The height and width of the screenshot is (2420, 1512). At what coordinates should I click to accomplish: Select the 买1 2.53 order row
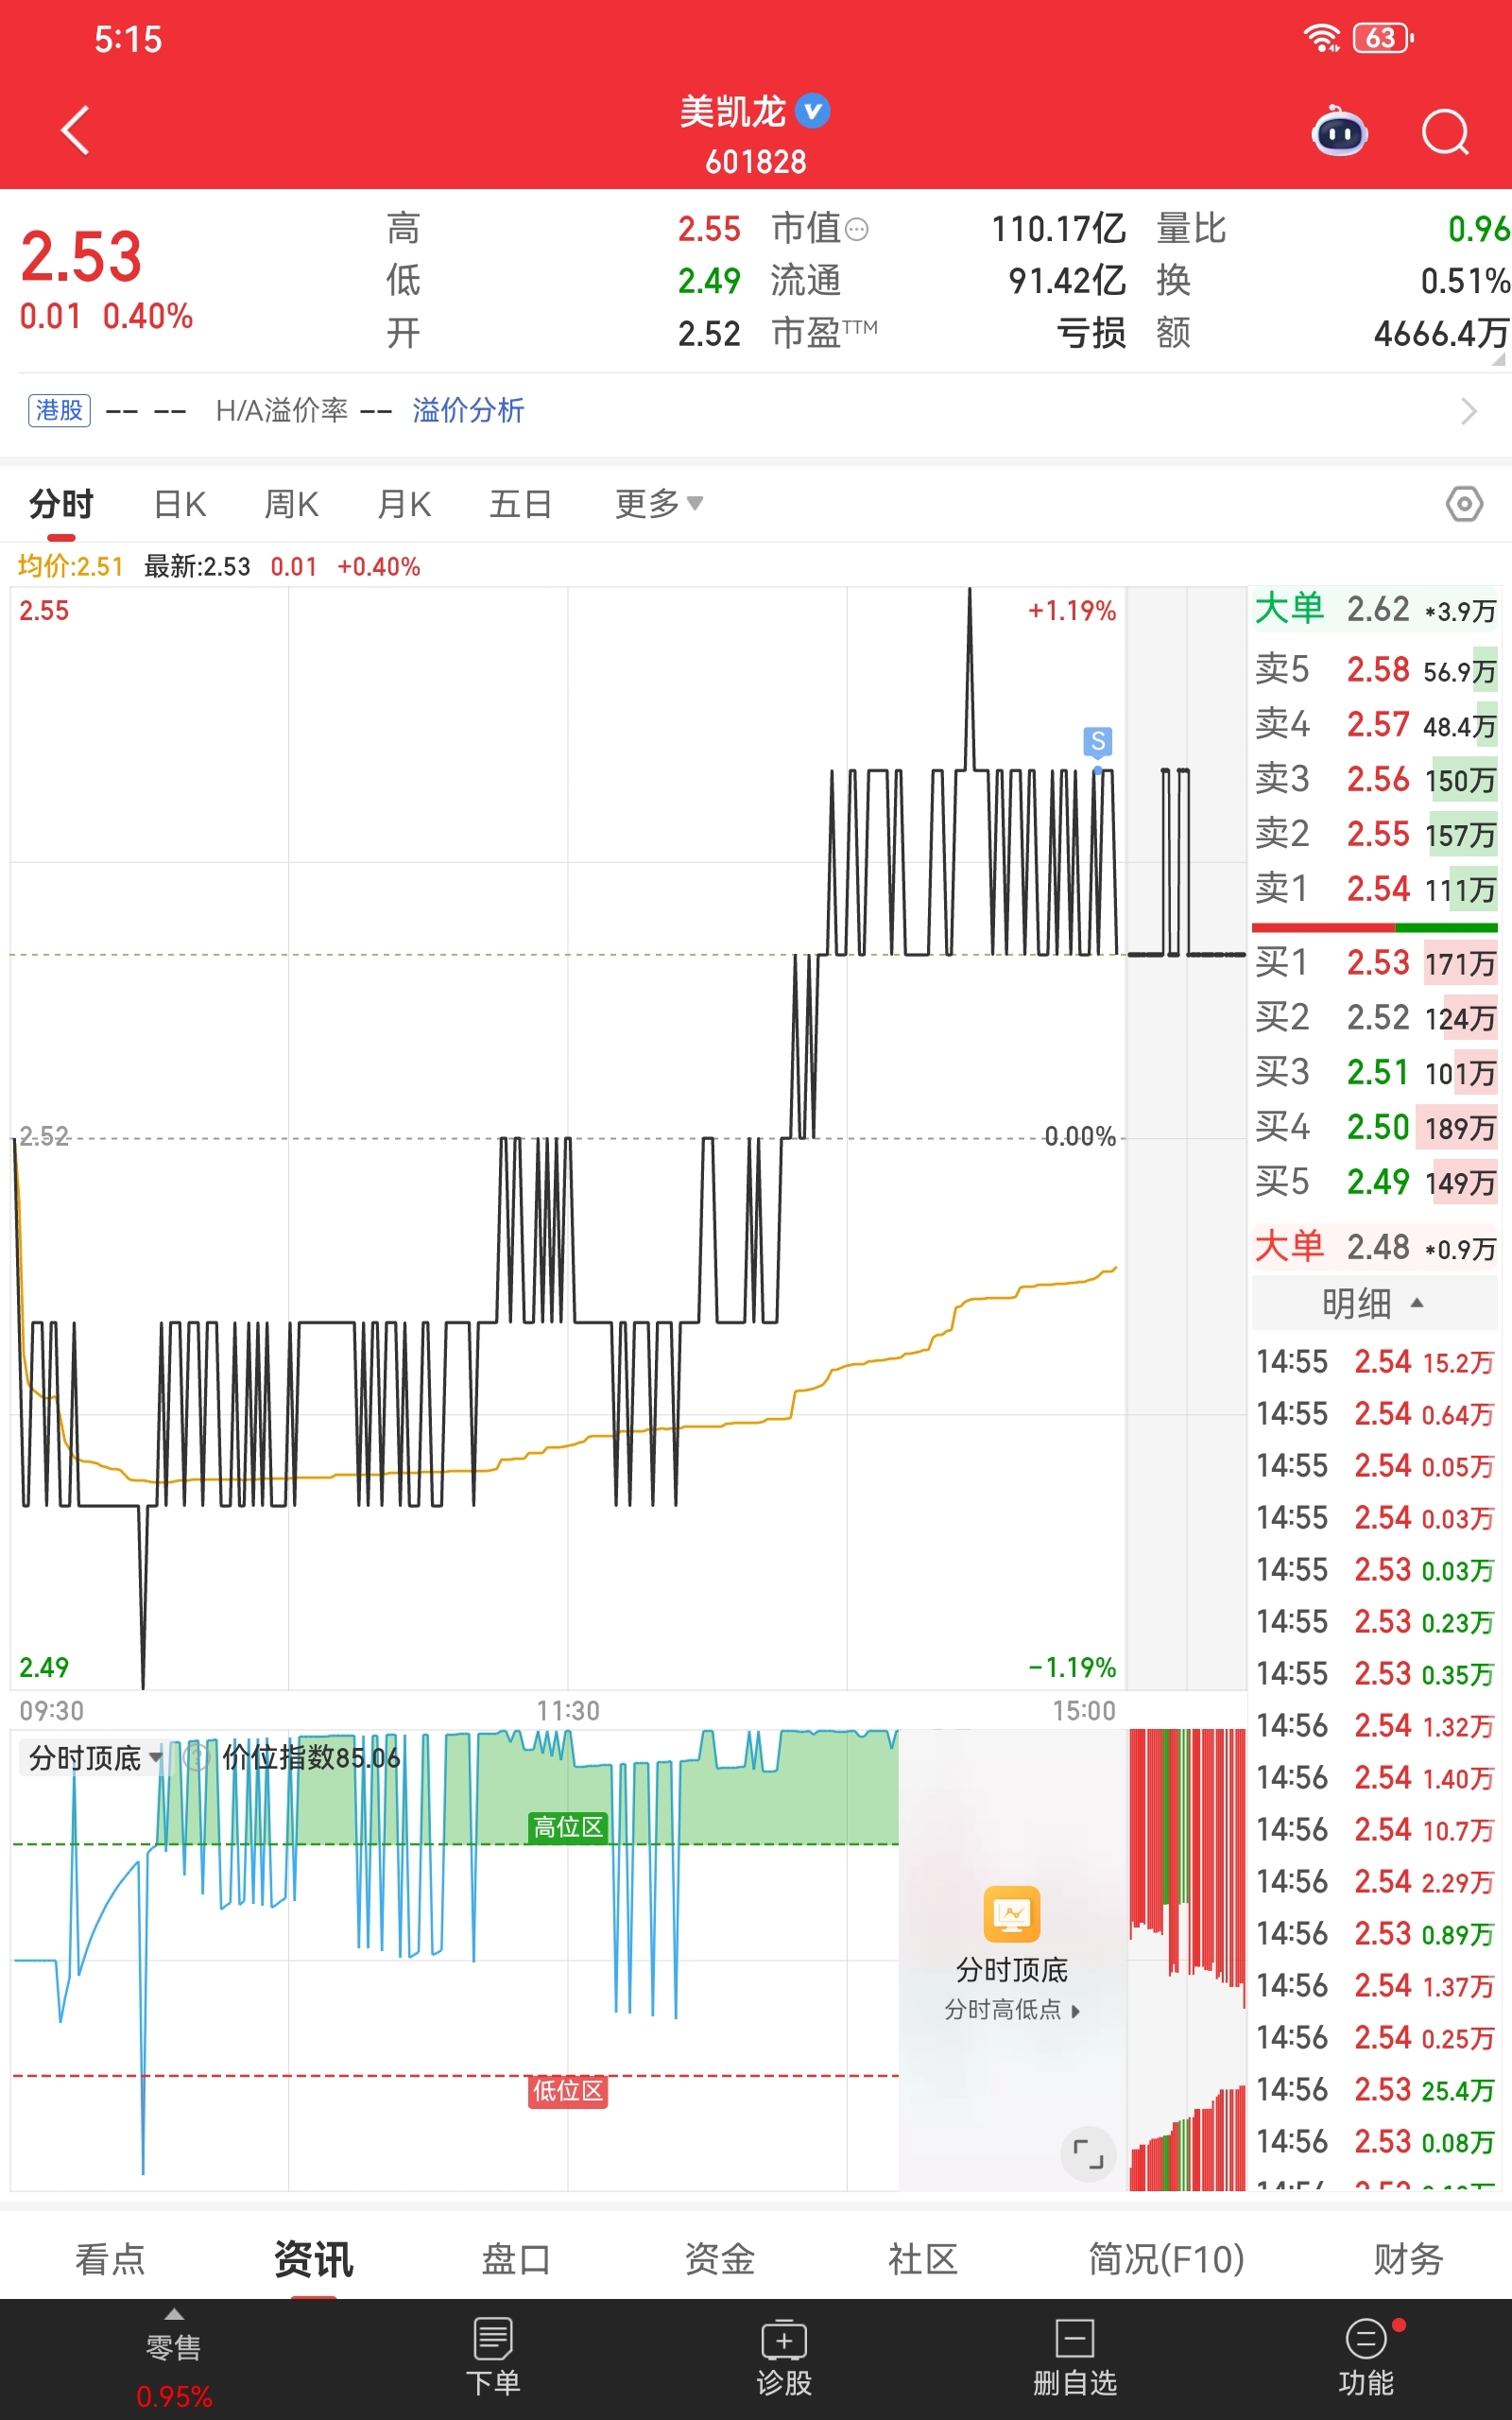1375,963
